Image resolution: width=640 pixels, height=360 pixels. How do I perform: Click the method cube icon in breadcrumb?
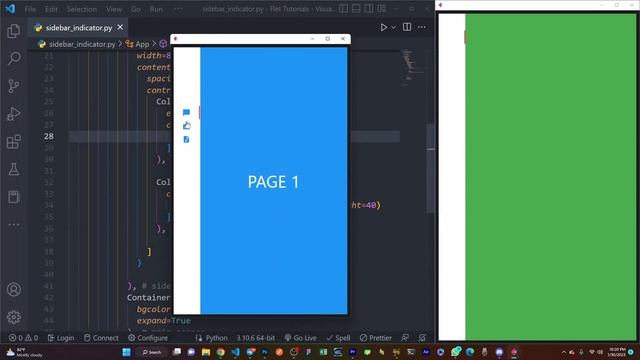[163, 44]
